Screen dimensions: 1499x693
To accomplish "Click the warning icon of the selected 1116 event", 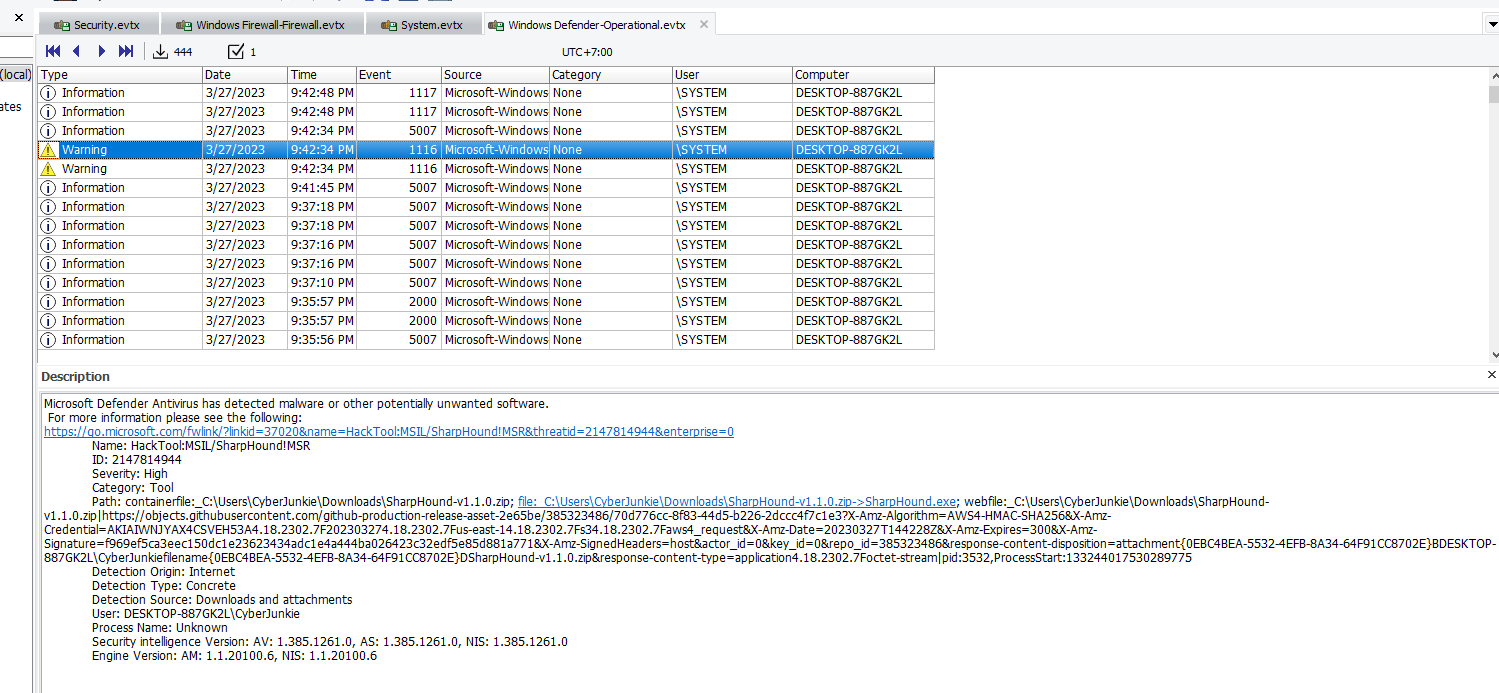I will point(48,150).
